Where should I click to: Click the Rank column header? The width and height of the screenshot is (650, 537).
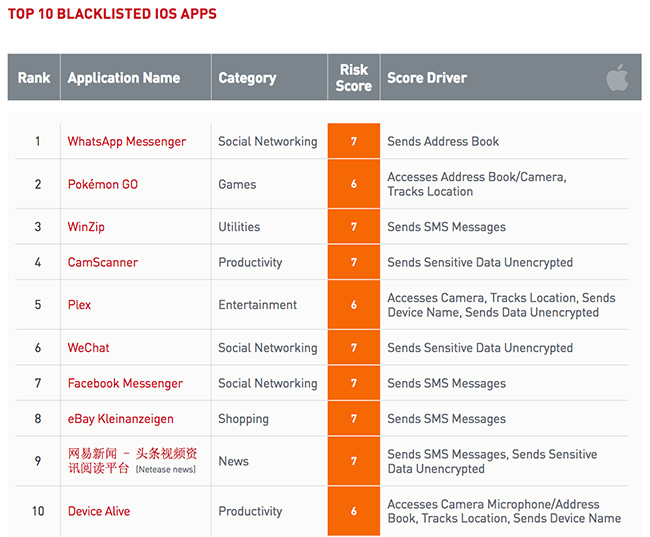(34, 78)
